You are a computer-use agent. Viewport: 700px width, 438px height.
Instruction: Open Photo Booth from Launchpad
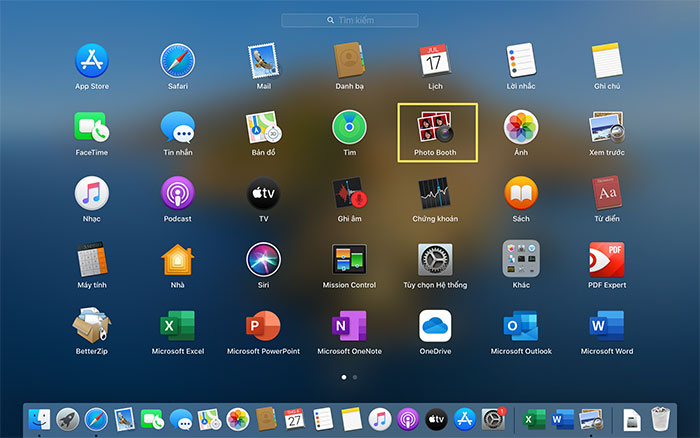tap(435, 127)
